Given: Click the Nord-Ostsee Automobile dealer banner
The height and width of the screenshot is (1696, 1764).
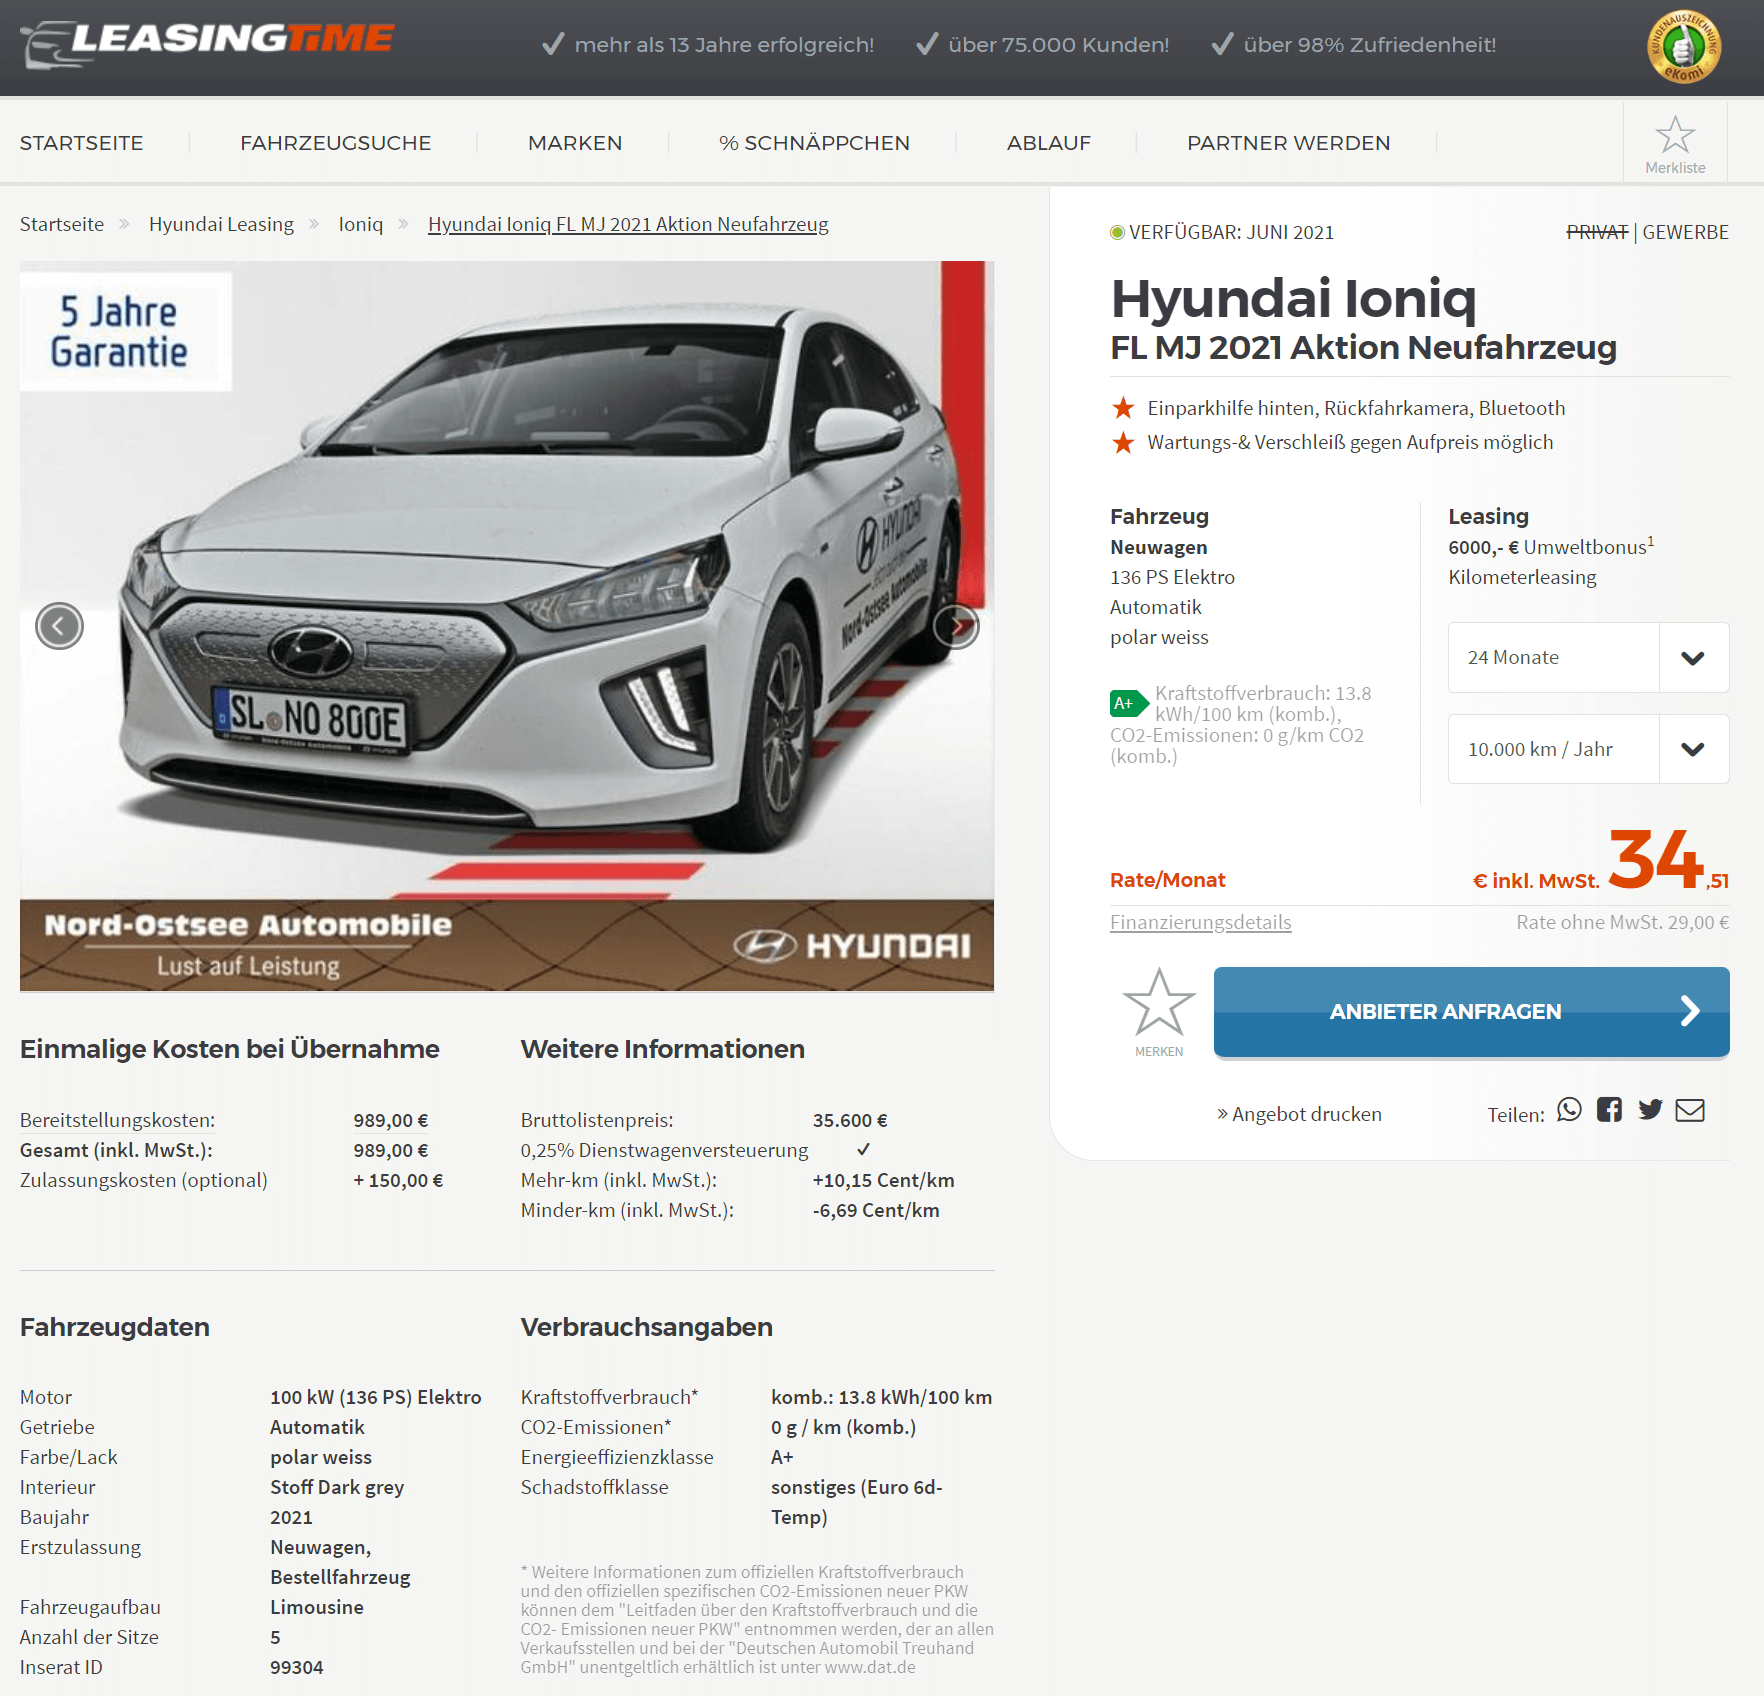Looking at the screenshot, I should [x=507, y=945].
